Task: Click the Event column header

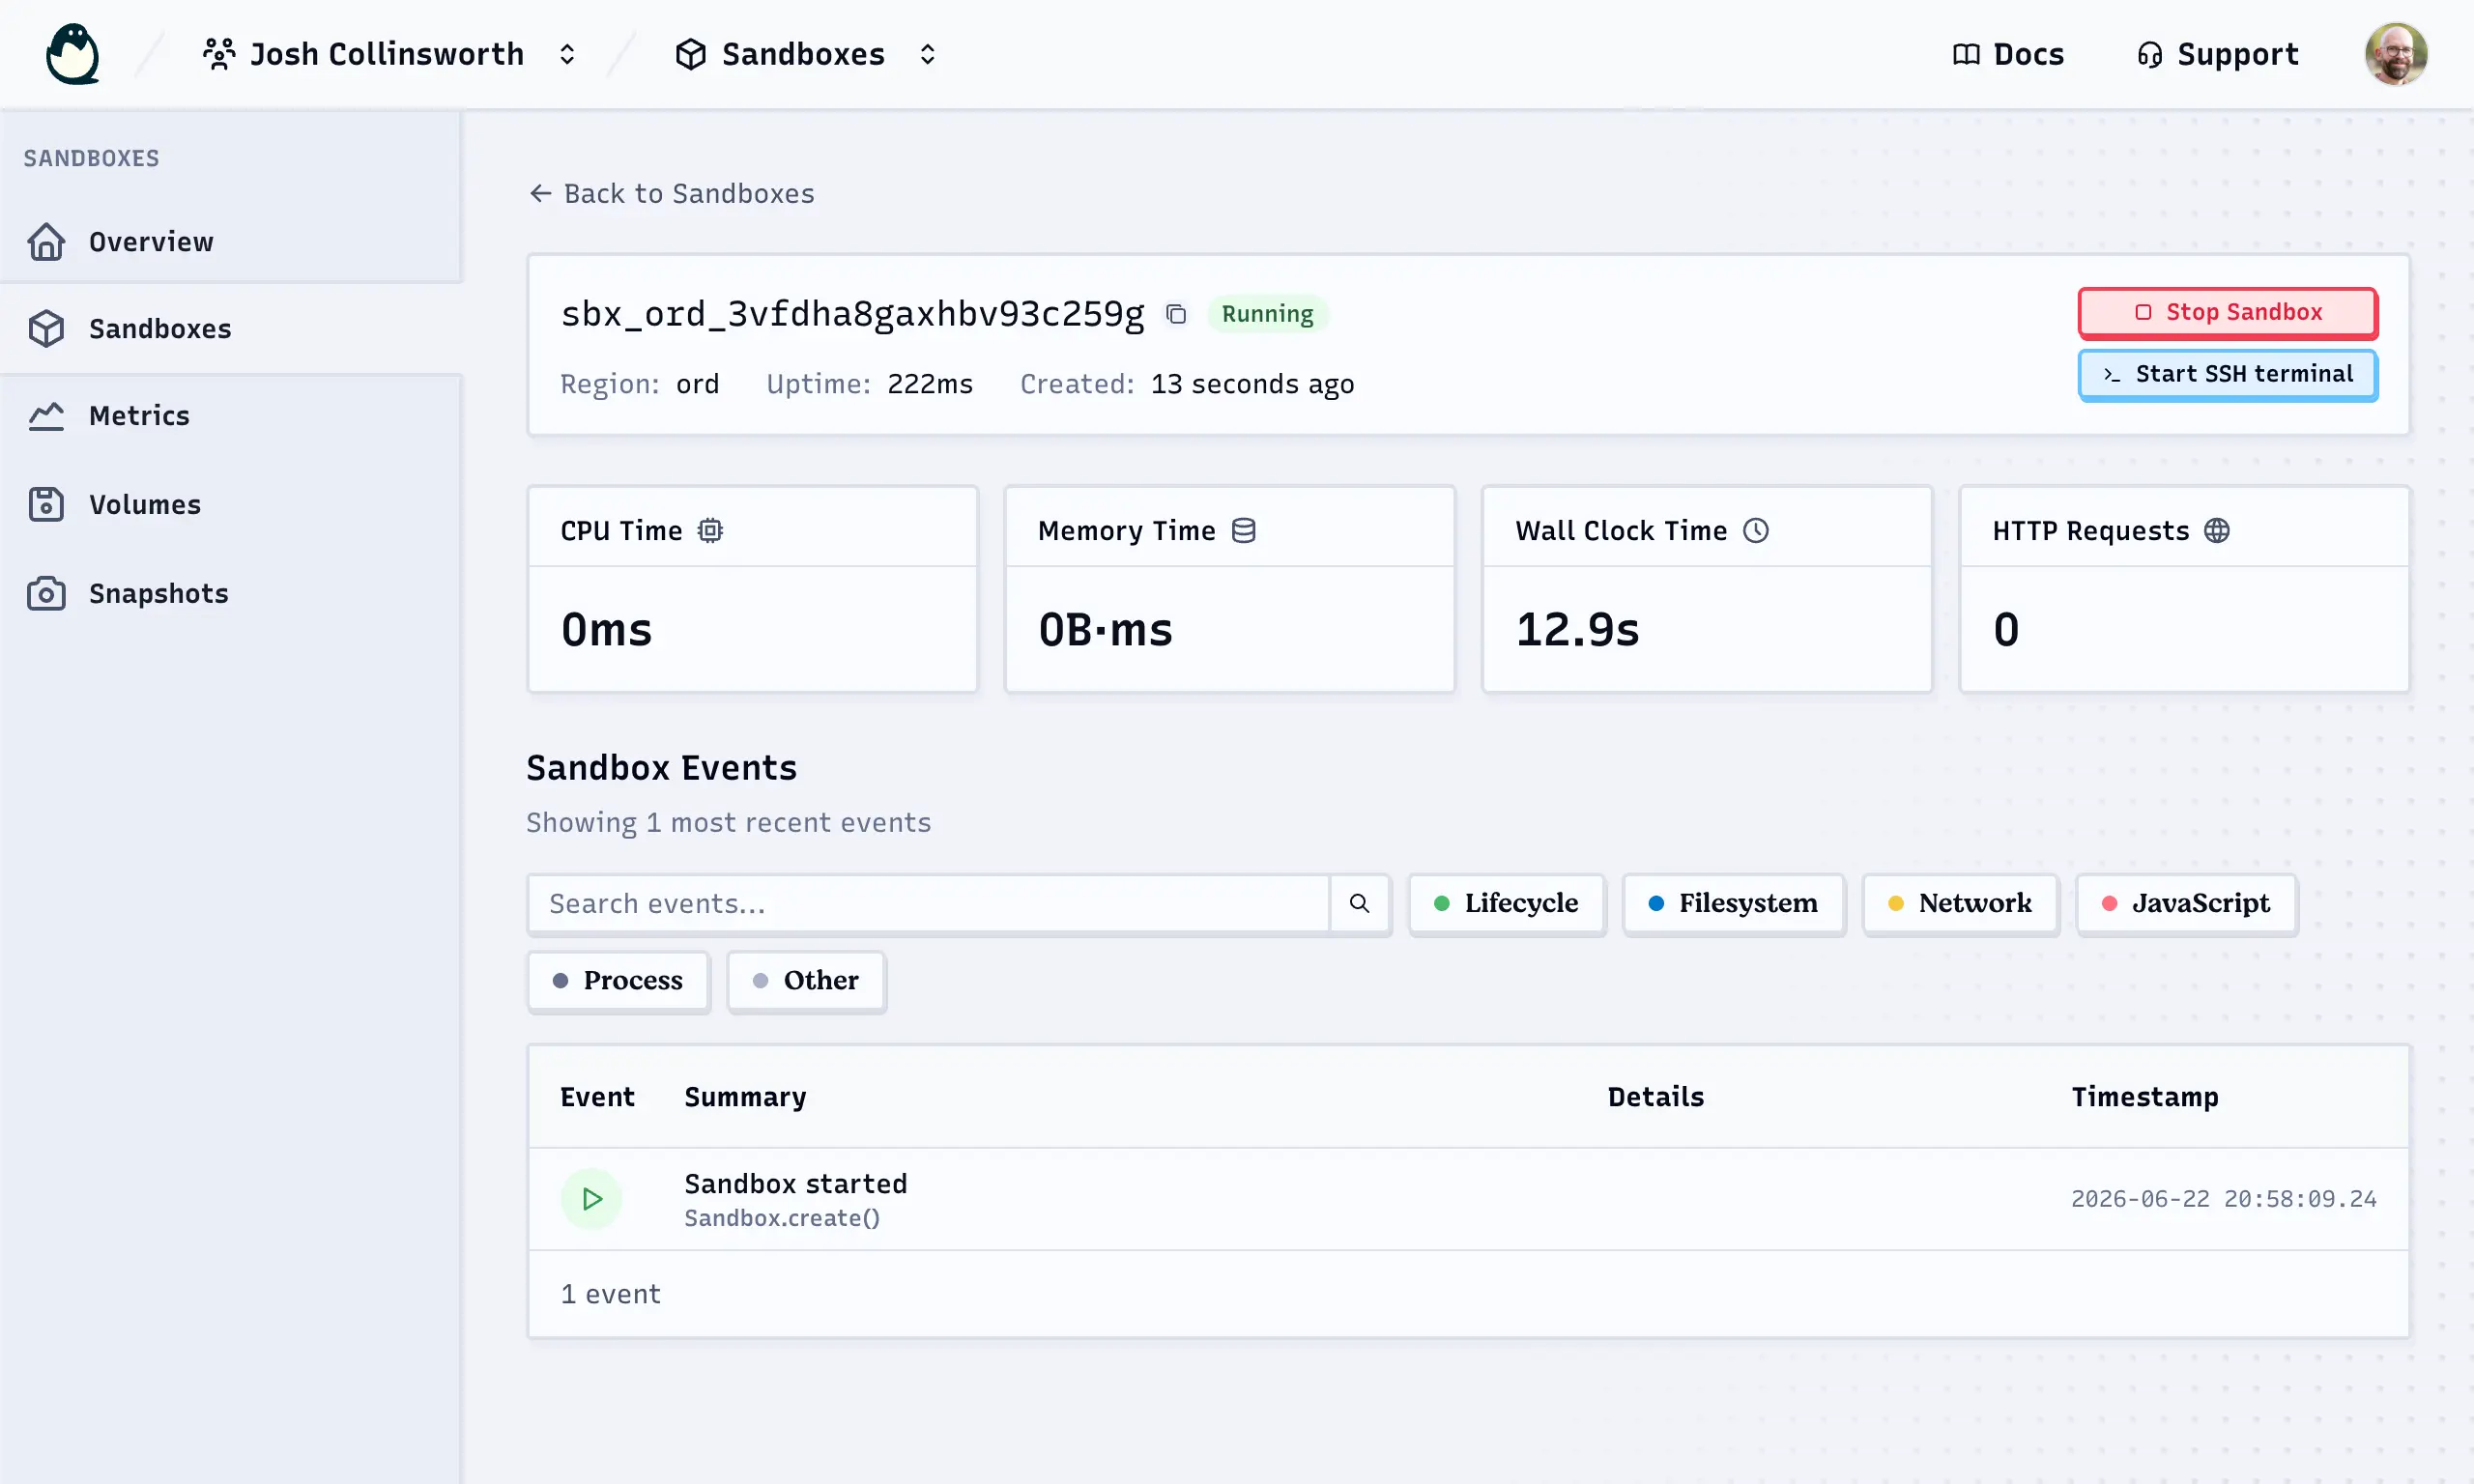Action: pos(597,1096)
